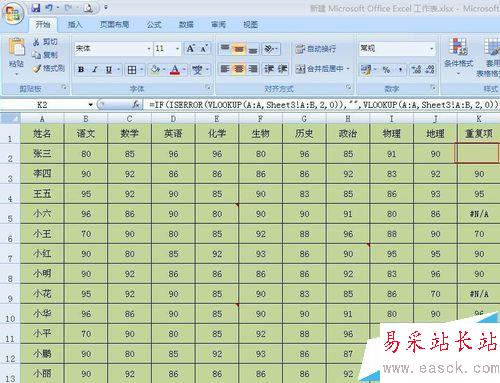This screenshot has height=383, width=500.
Task: Switch to the 开始 (Home) tab
Action: pyautogui.click(x=43, y=24)
